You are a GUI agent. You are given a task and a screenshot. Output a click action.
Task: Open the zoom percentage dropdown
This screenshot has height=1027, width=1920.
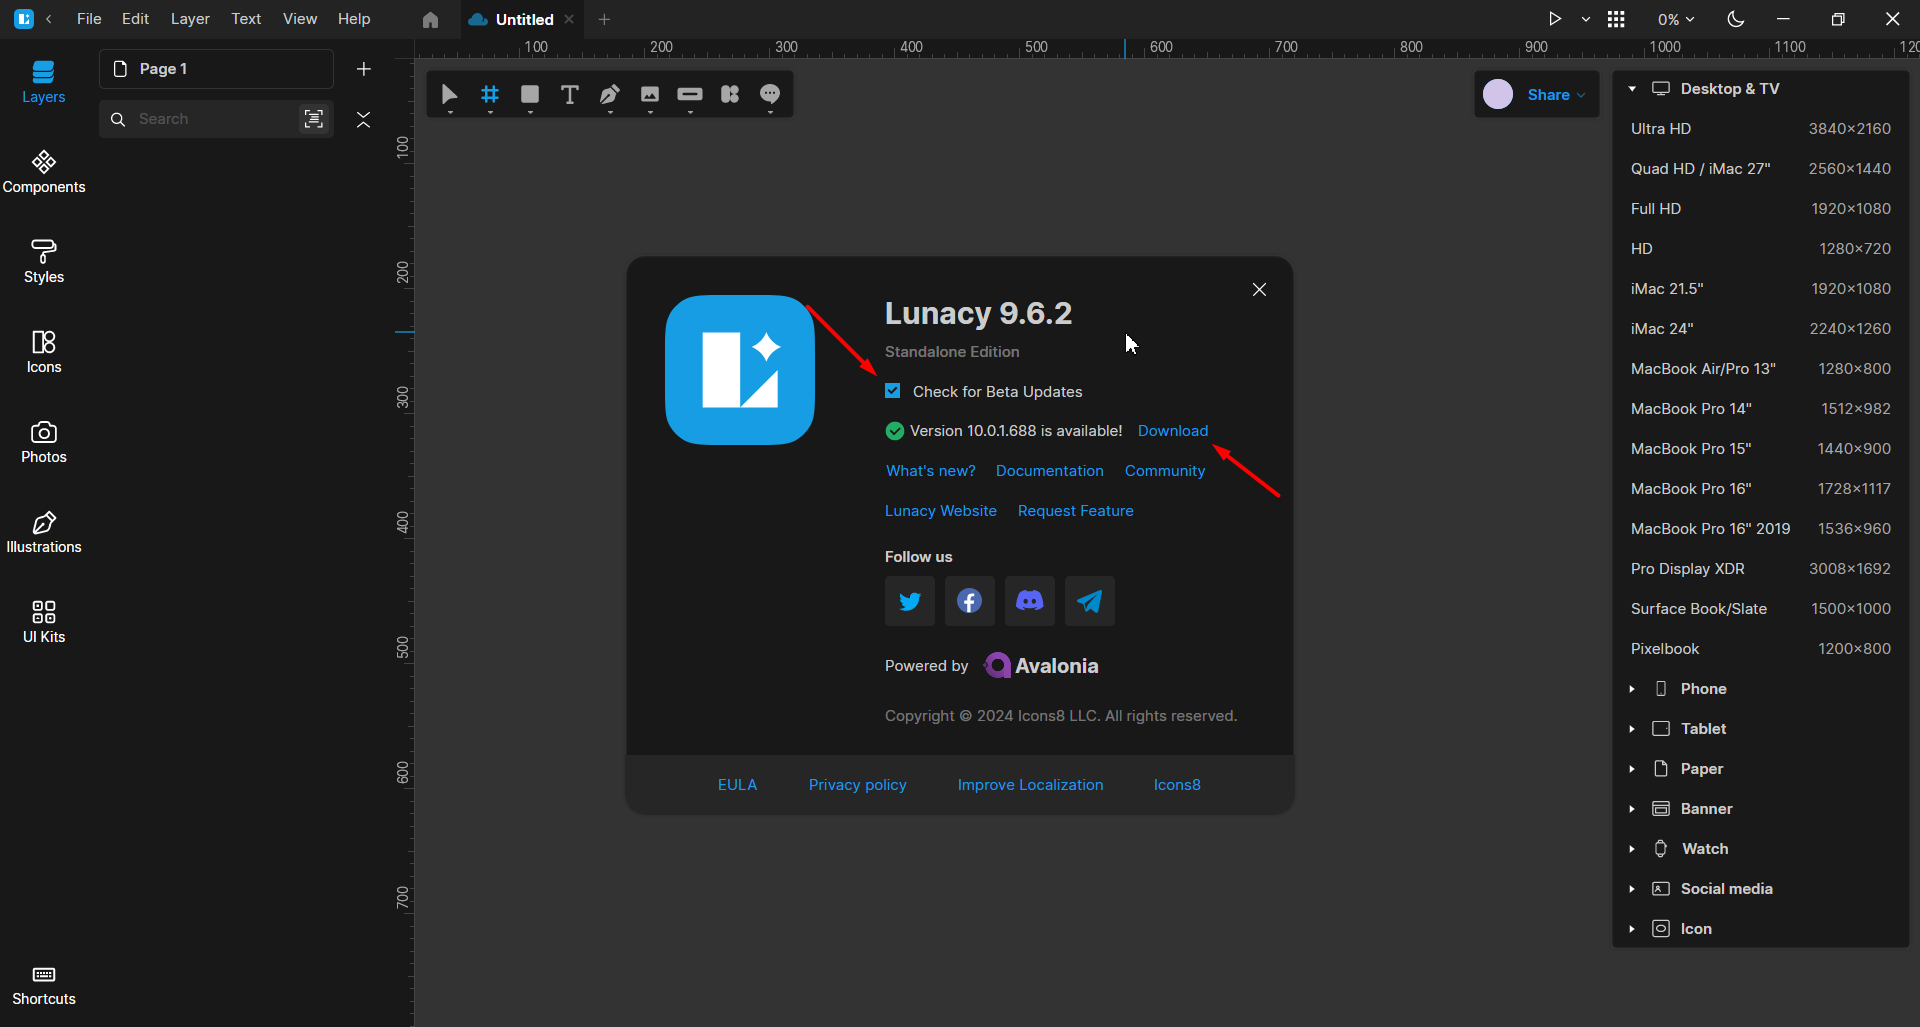pyautogui.click(x=1676, y=19)
